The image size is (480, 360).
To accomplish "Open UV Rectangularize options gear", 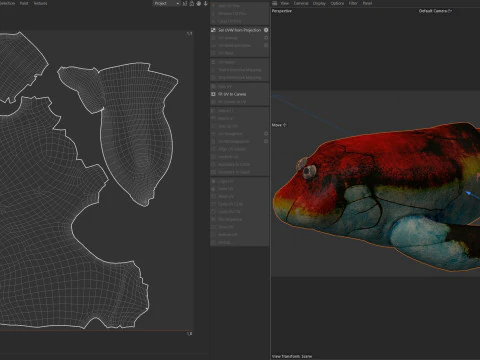I will pyautogui.click(x=266, y=141).
